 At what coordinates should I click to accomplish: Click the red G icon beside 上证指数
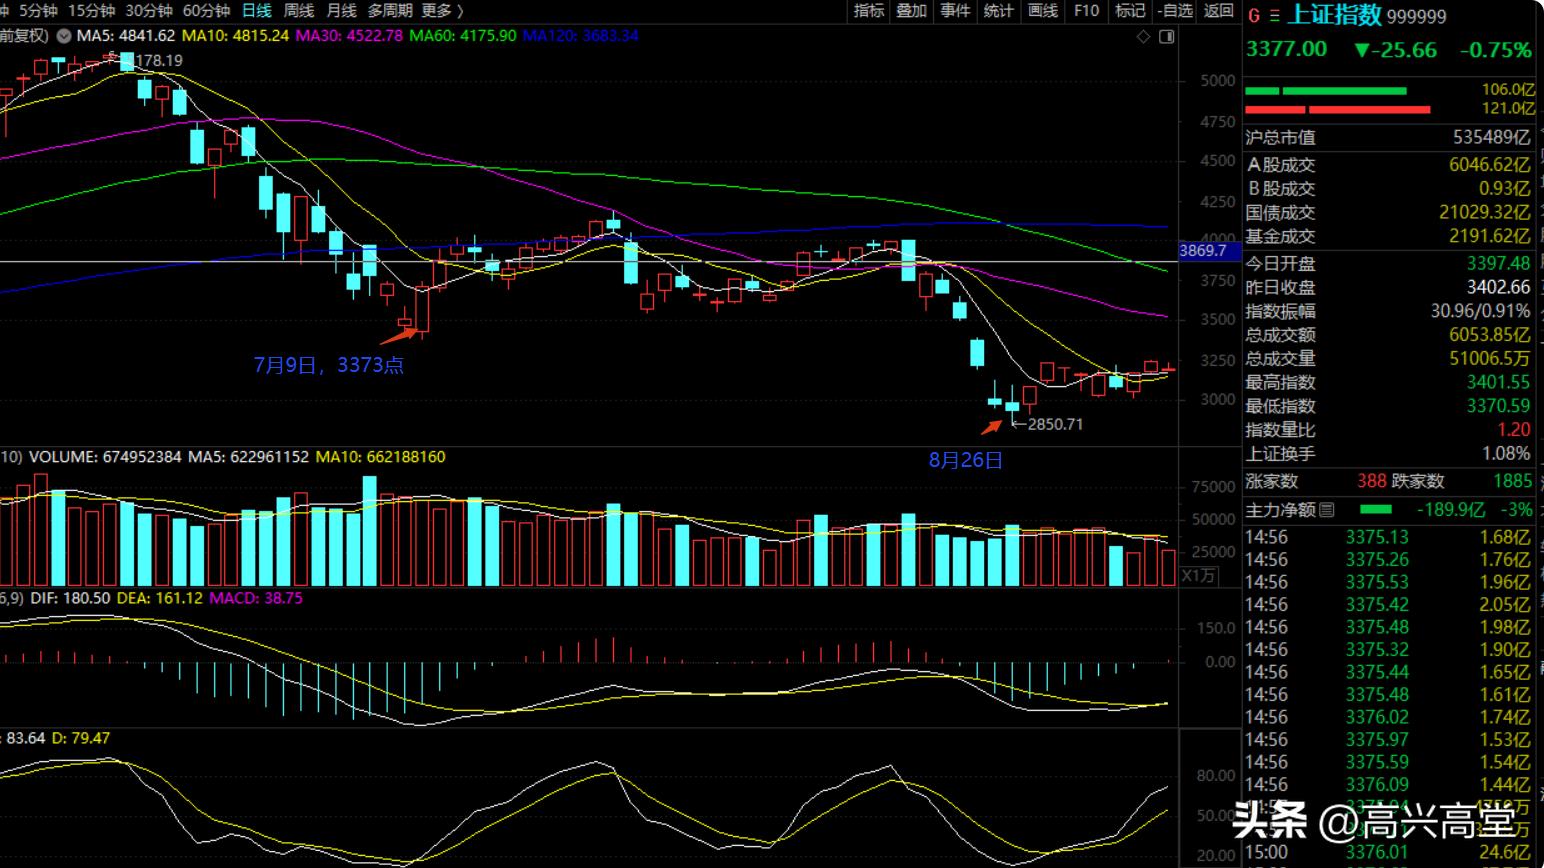click(x=1254, y=16)
